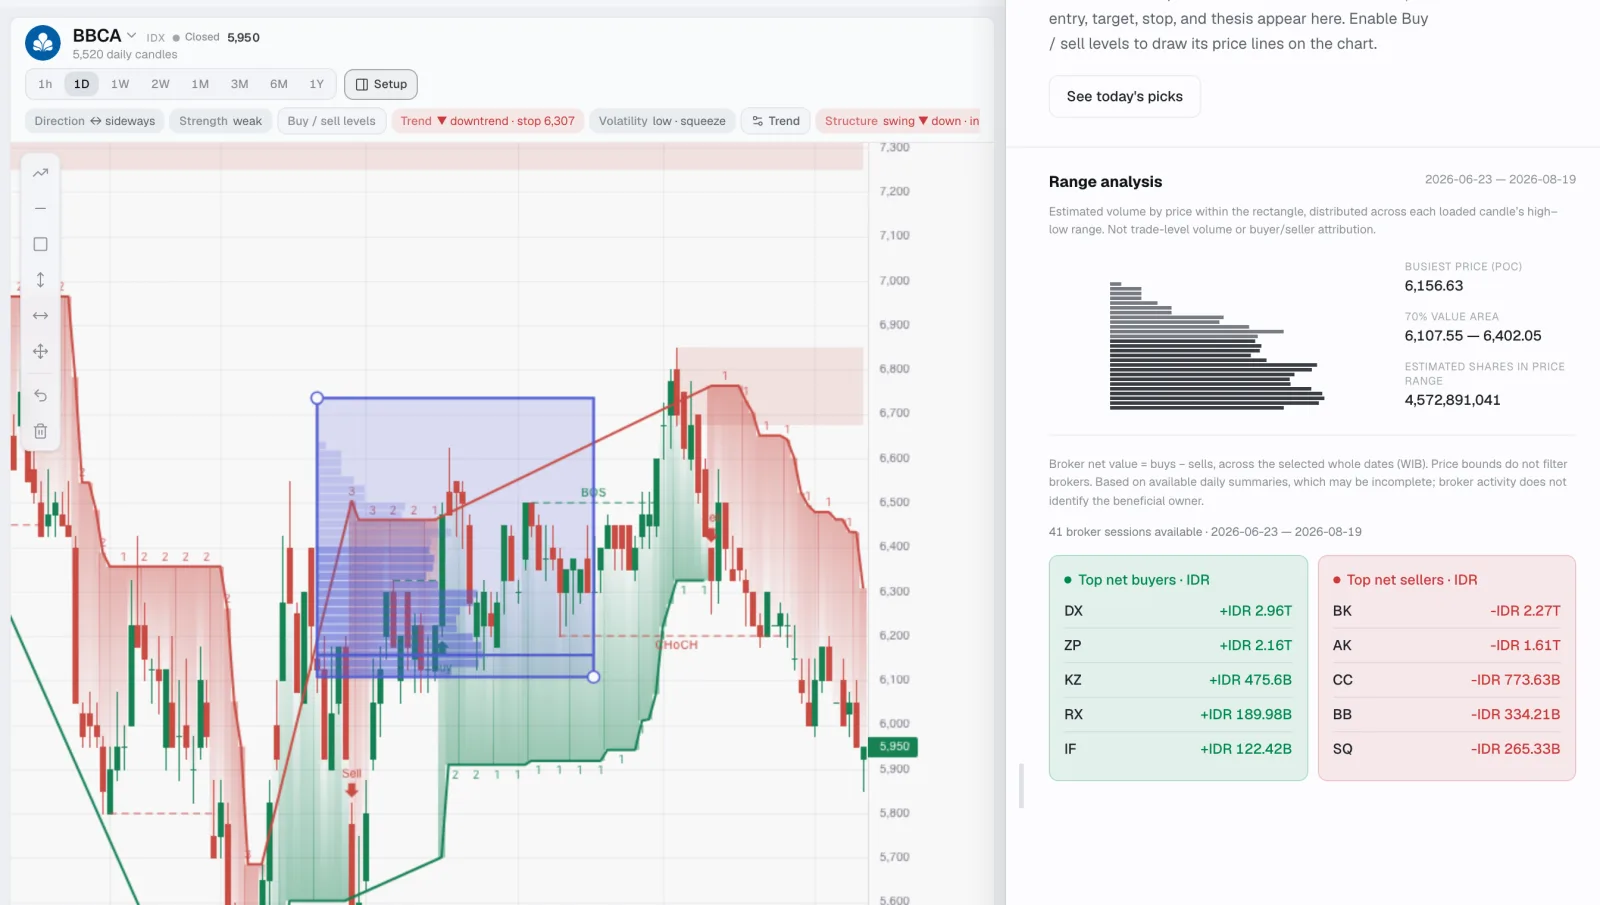Choose the 6M timeframe

[279, 84]
